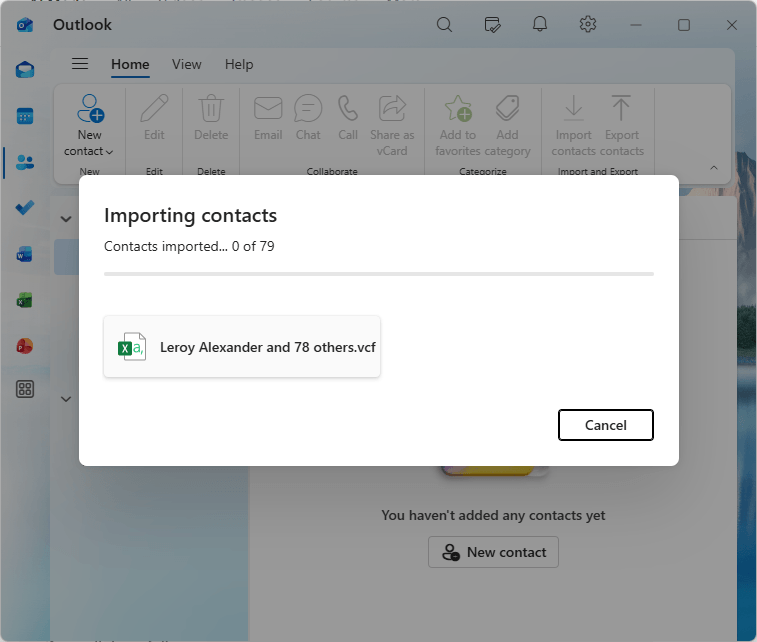Click Export contacts button
The height and width of the screenshot is (642, 757).
[621, 126]
